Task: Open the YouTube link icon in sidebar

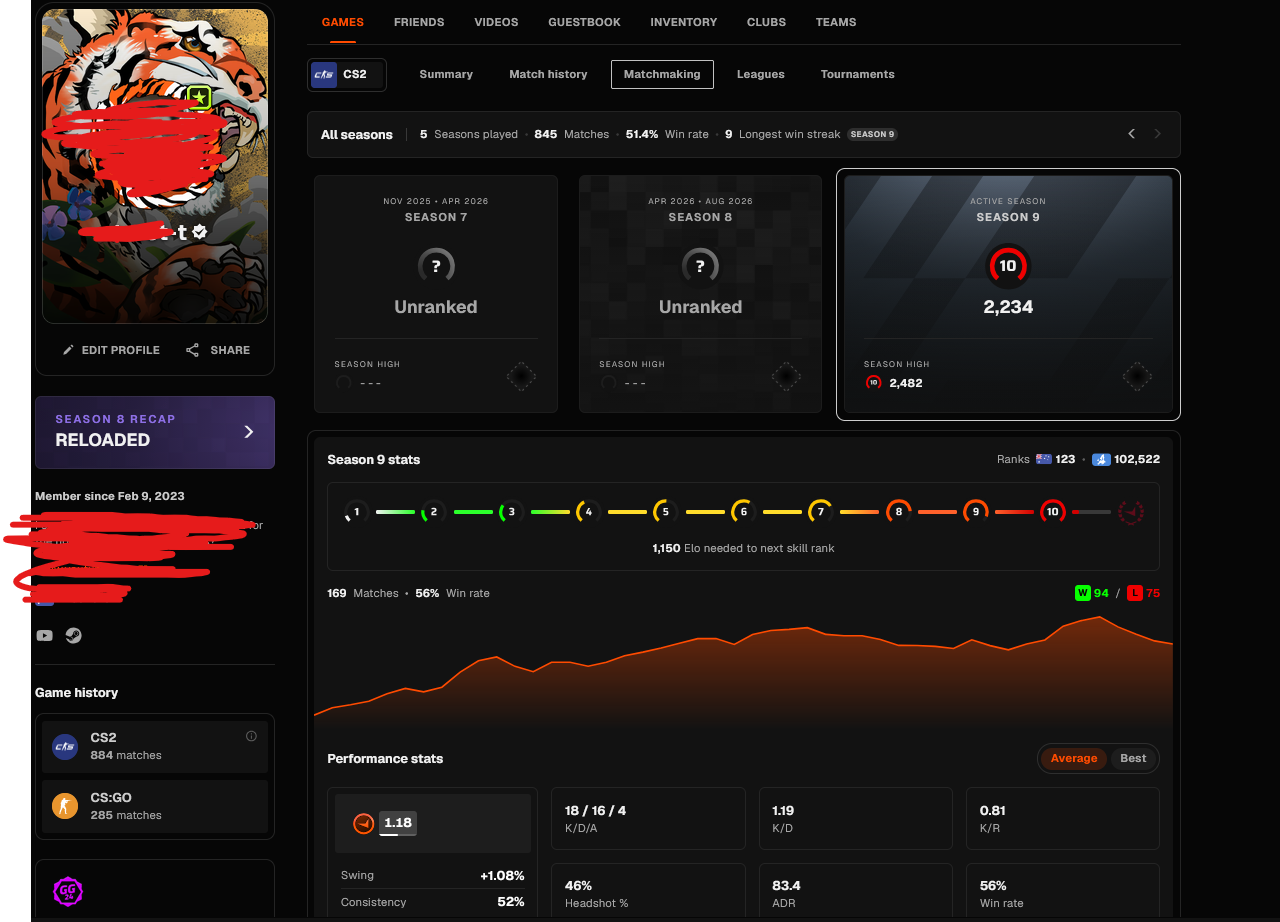Action: 44,635
